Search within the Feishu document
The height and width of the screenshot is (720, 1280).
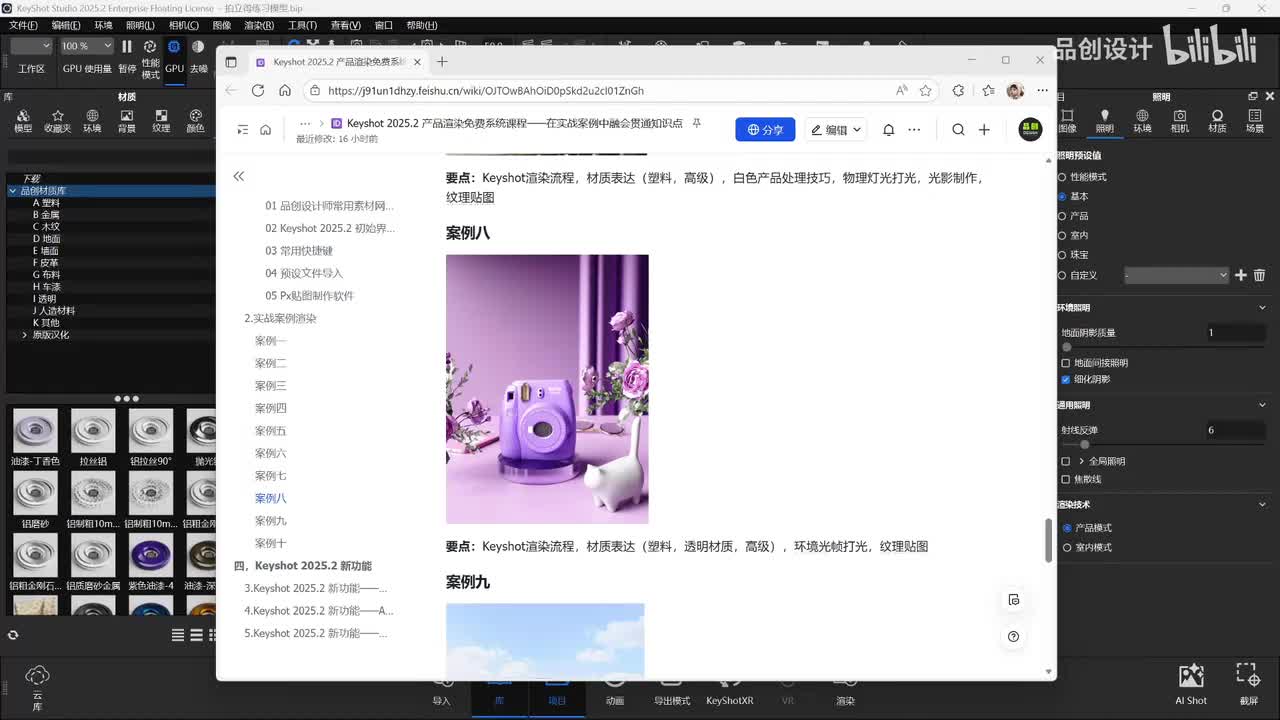pos(958,129)
